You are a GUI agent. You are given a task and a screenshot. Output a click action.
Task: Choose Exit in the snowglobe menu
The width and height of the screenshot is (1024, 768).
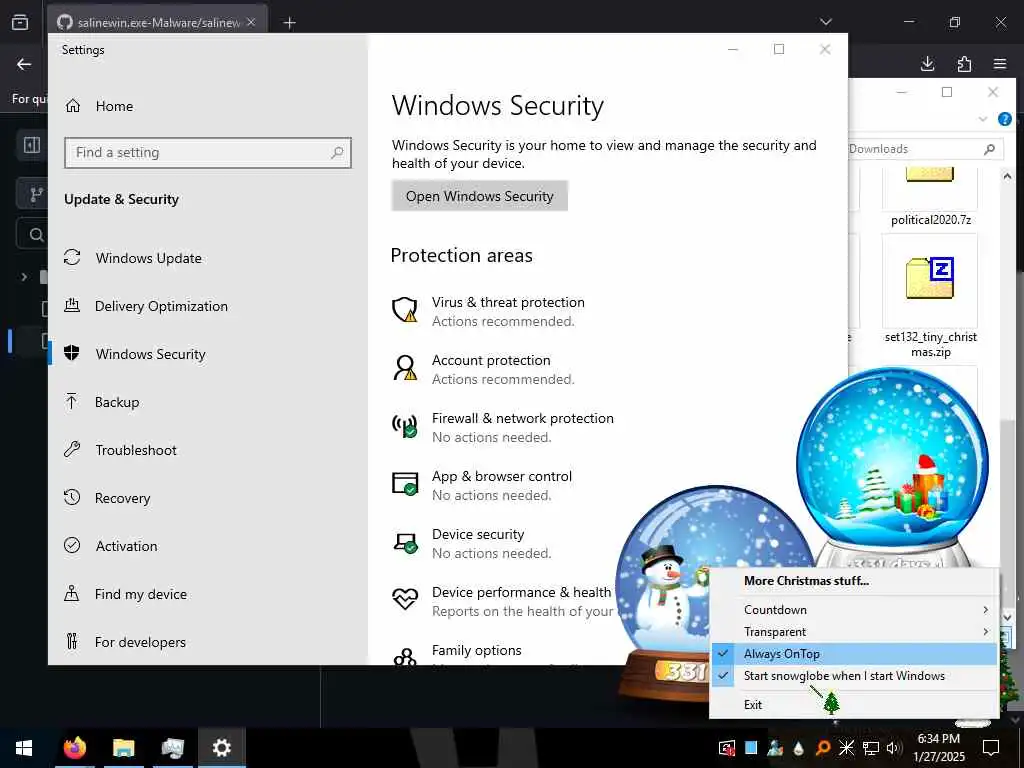pyautogui.click(x=853, y=705)
